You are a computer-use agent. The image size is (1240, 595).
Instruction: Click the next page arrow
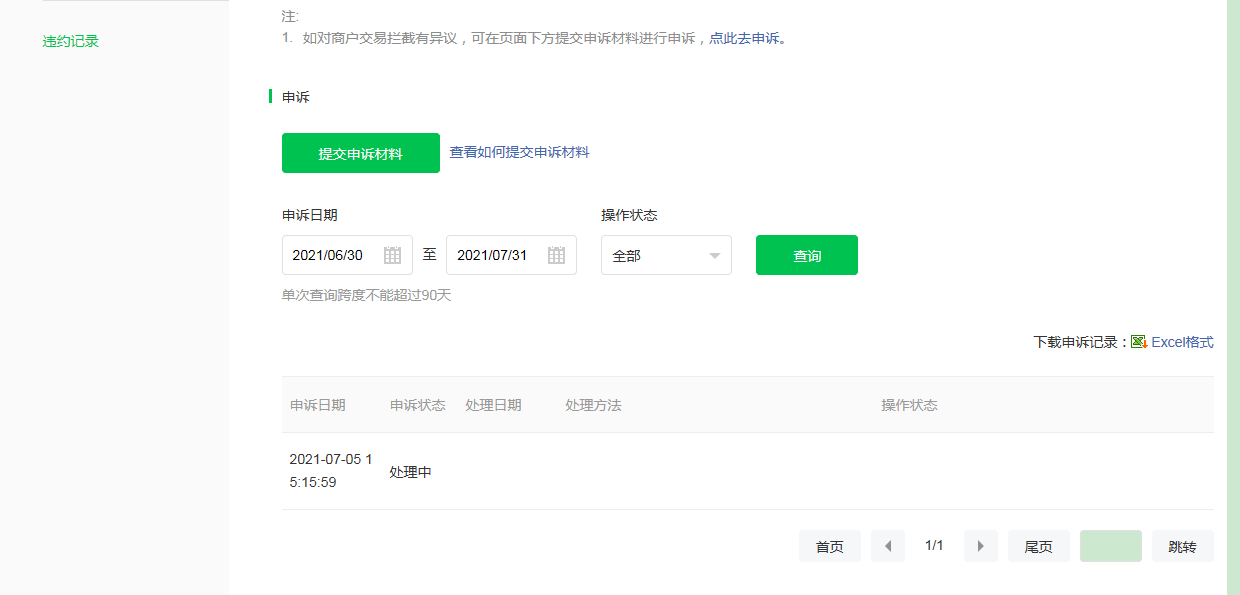click(981, 546)
